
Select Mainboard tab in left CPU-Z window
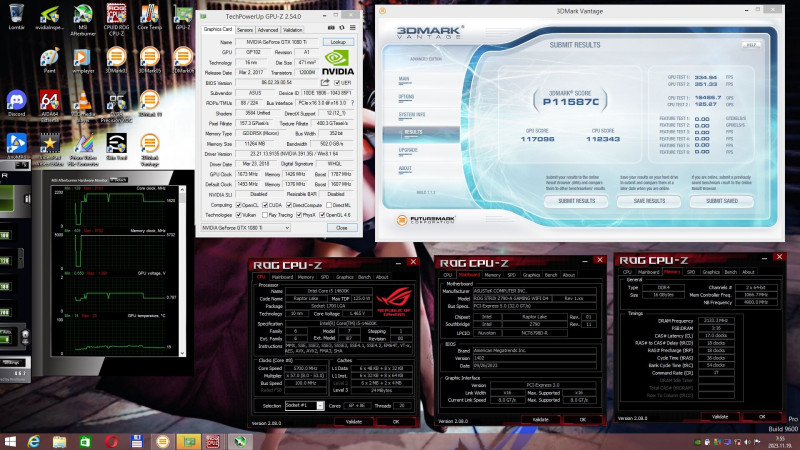pyautogui.click(x=282, y=277)
